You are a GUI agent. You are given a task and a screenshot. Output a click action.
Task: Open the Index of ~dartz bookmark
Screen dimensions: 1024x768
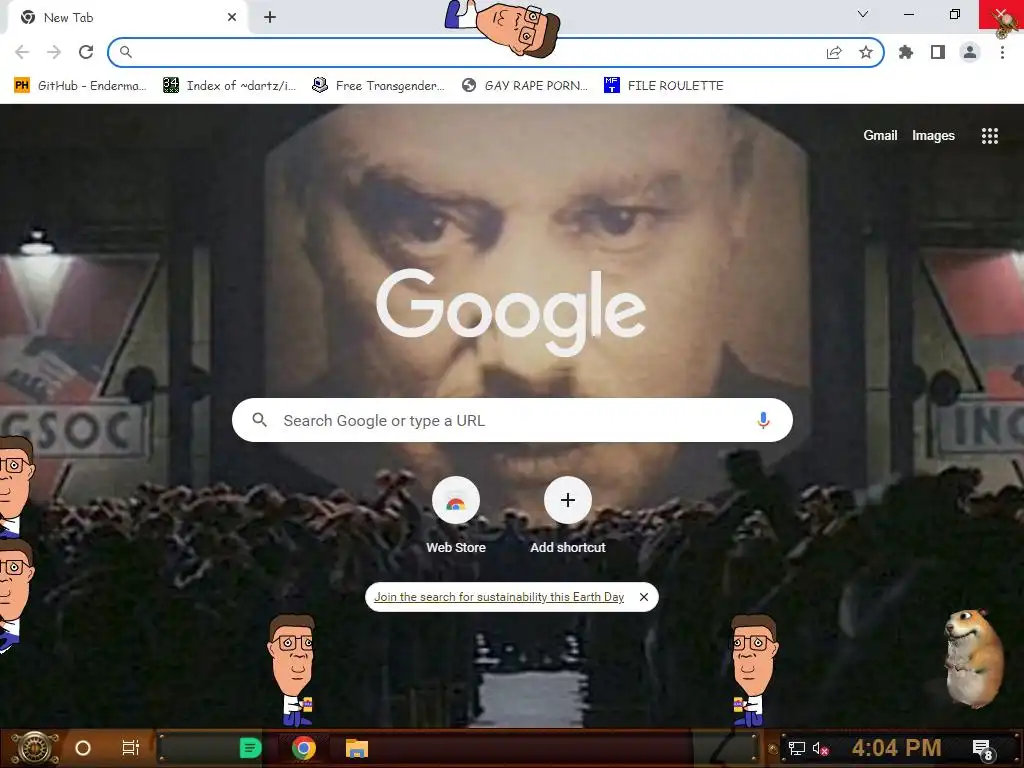point(229,86)
